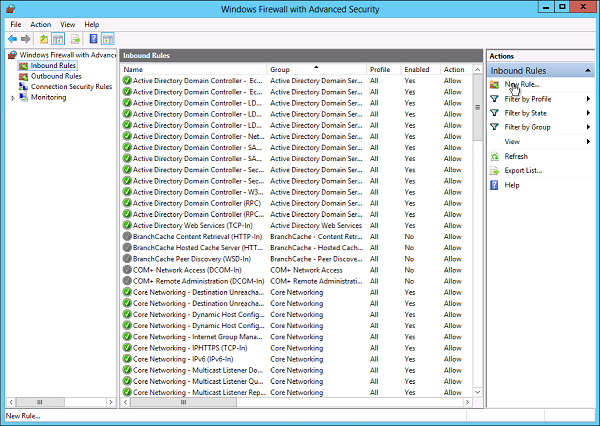This screenshot has width=600, height=426.
Task: Select Connection Security Rules tree item
Action: pyautogui.click(x=72, y=87)
